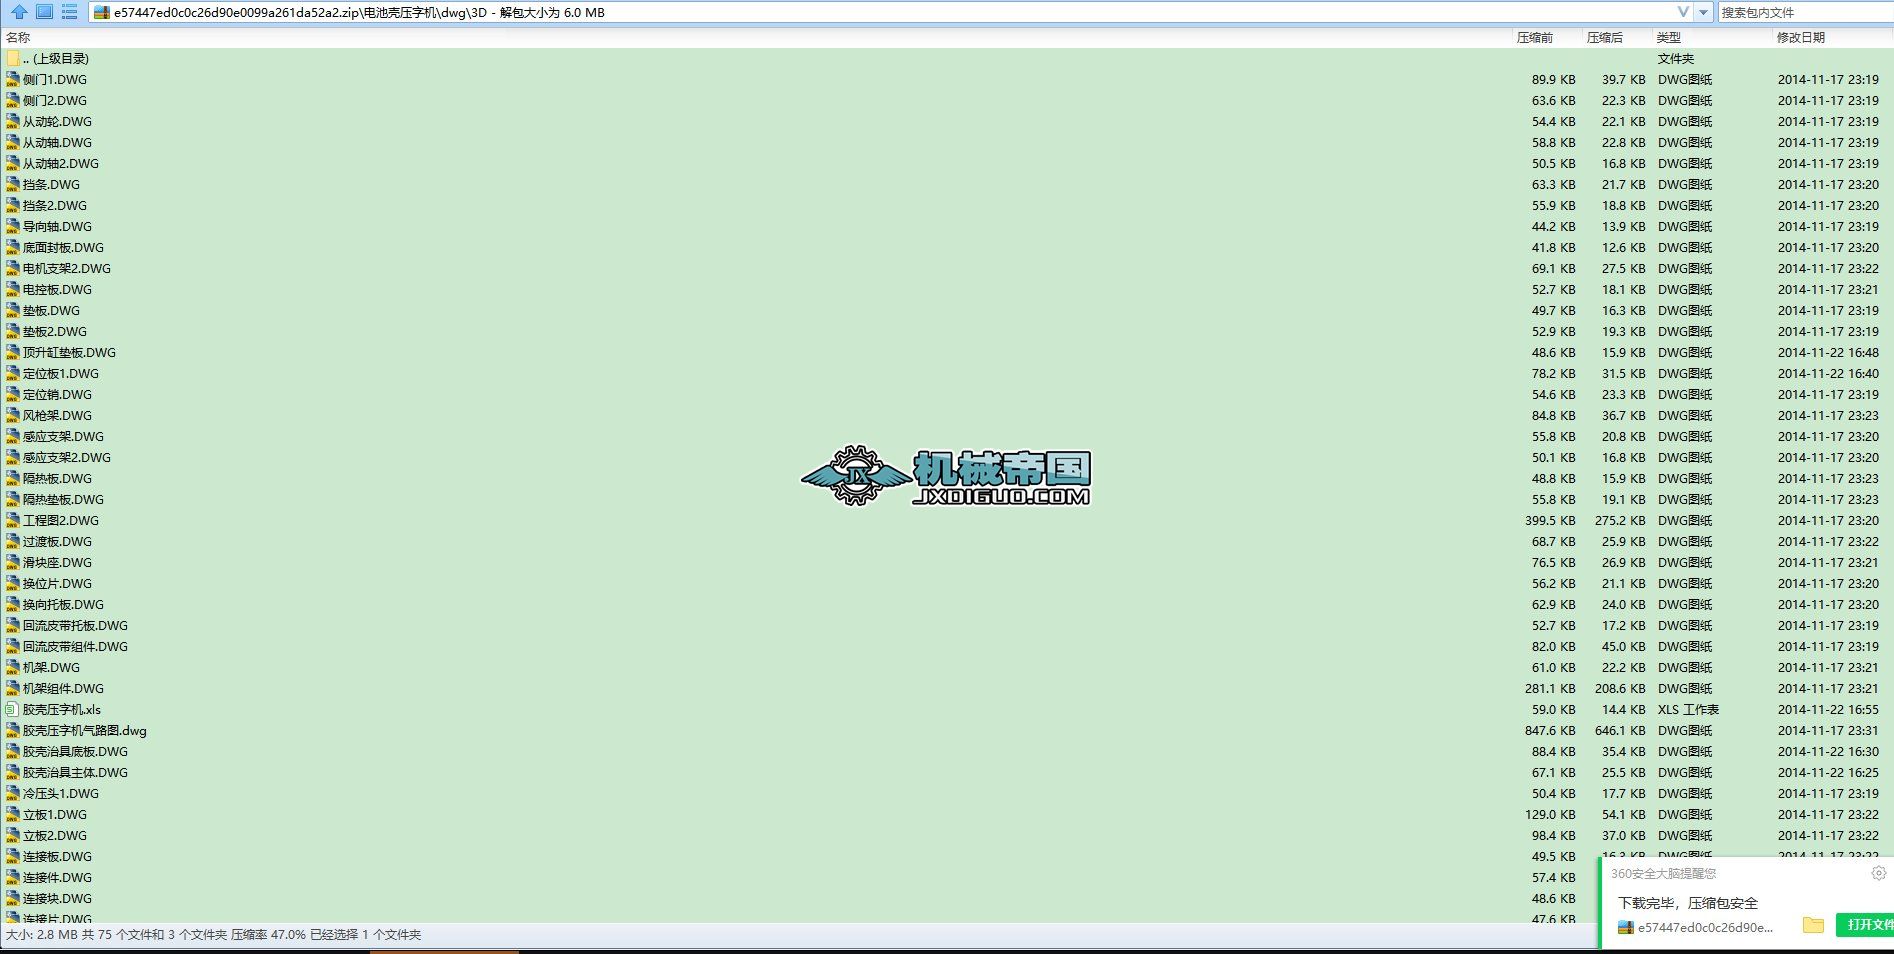
Task: Click the 感应支架2.DWG file name
Action: [67, 457]
